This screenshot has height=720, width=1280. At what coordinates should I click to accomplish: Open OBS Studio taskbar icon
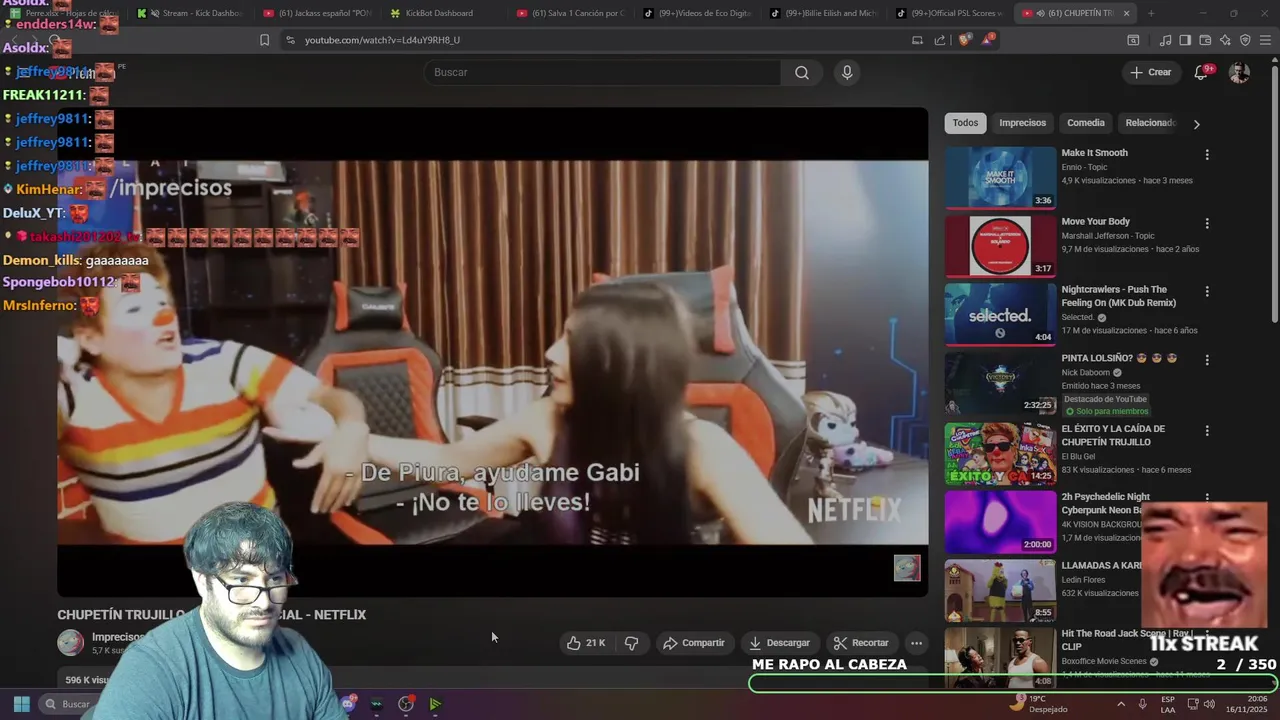coord(406,704)
